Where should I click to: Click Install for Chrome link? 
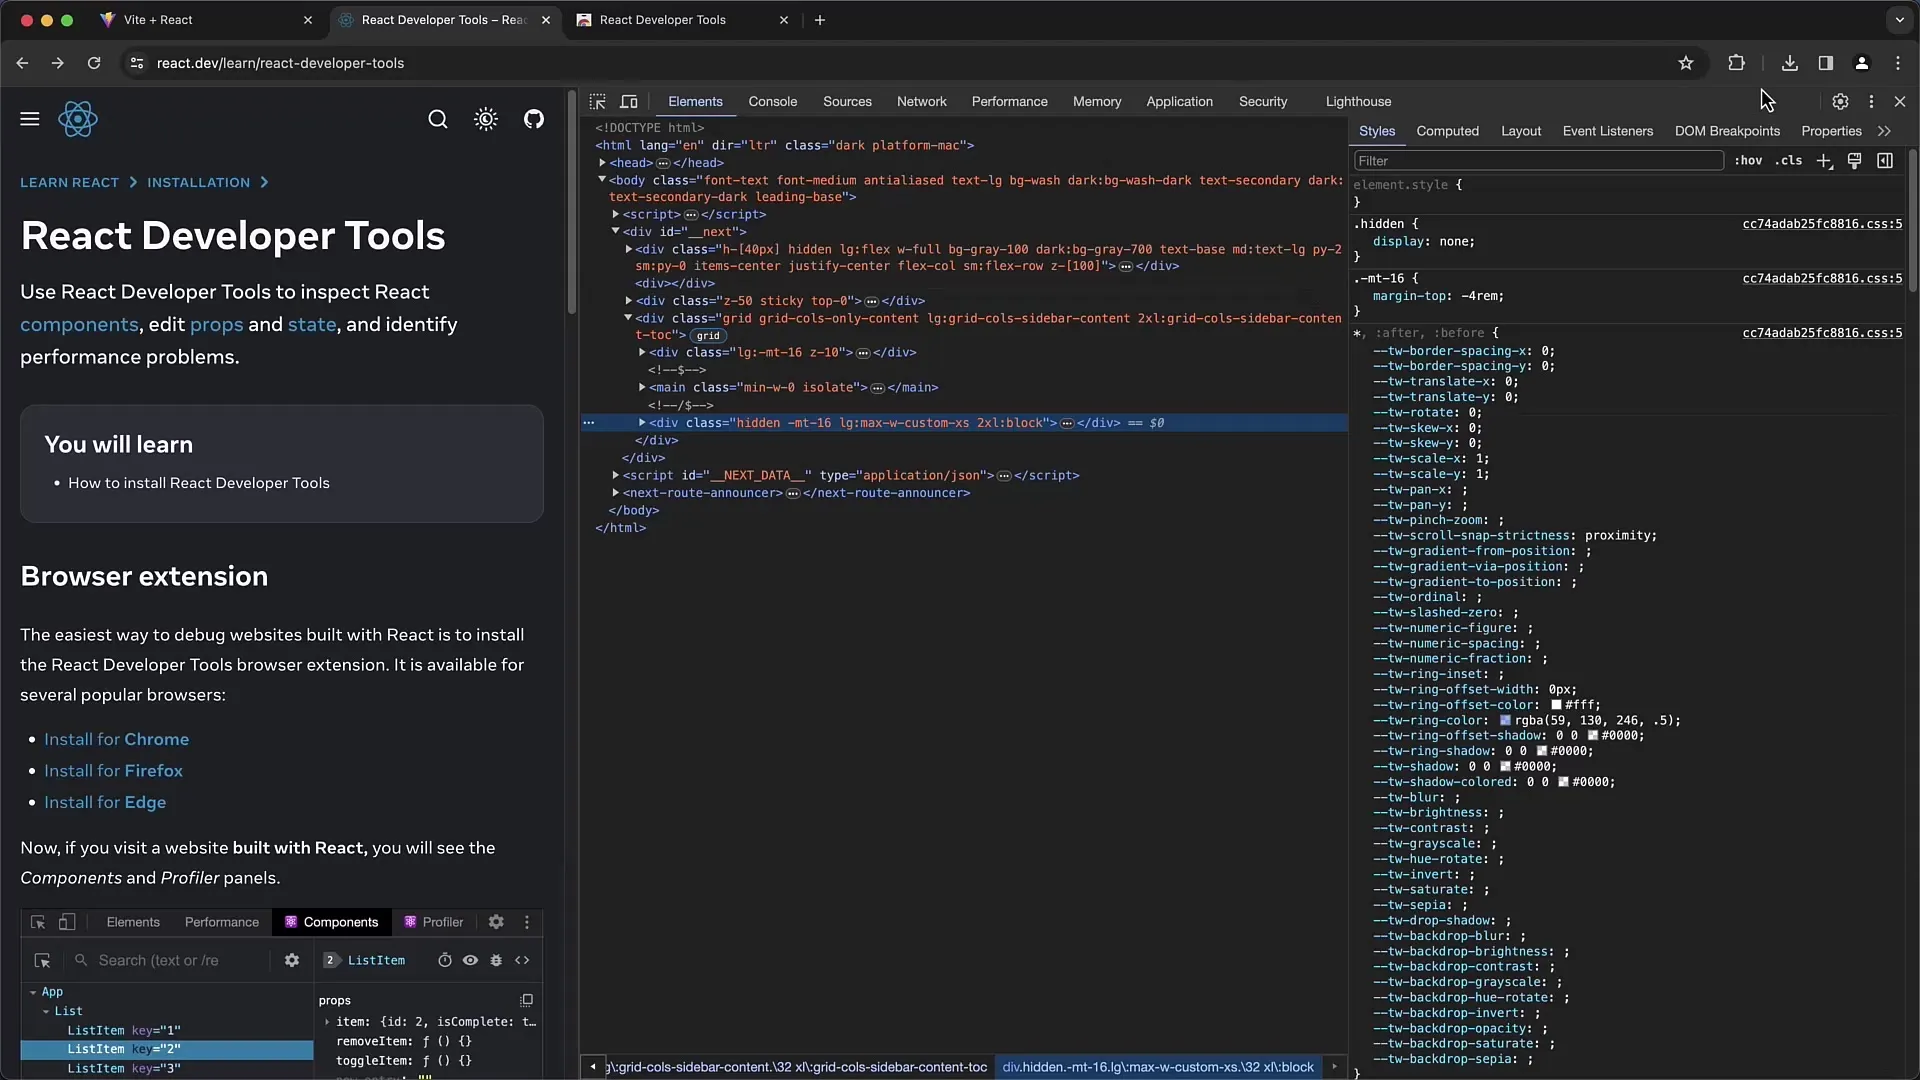click(x=117, y=738)
